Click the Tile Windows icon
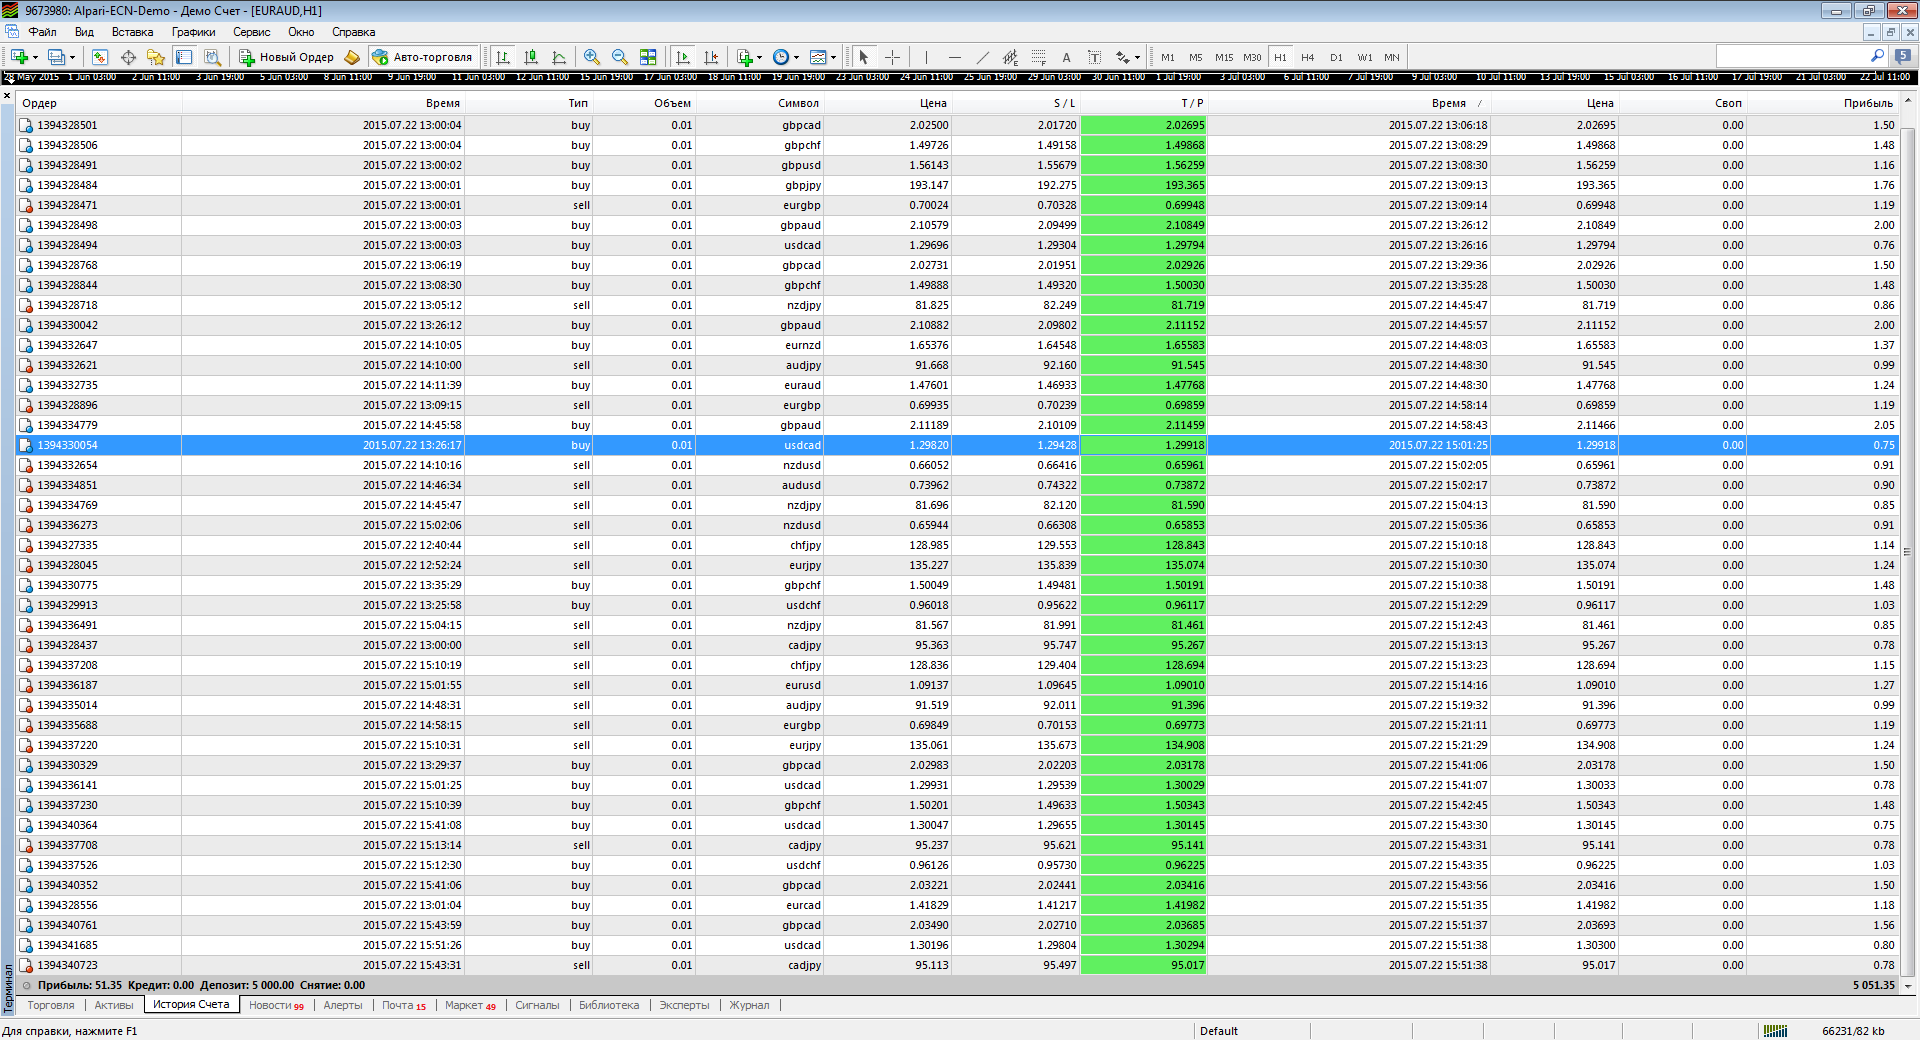Viewport: 1920px width, 1040px height. click(x=648, y=57)
